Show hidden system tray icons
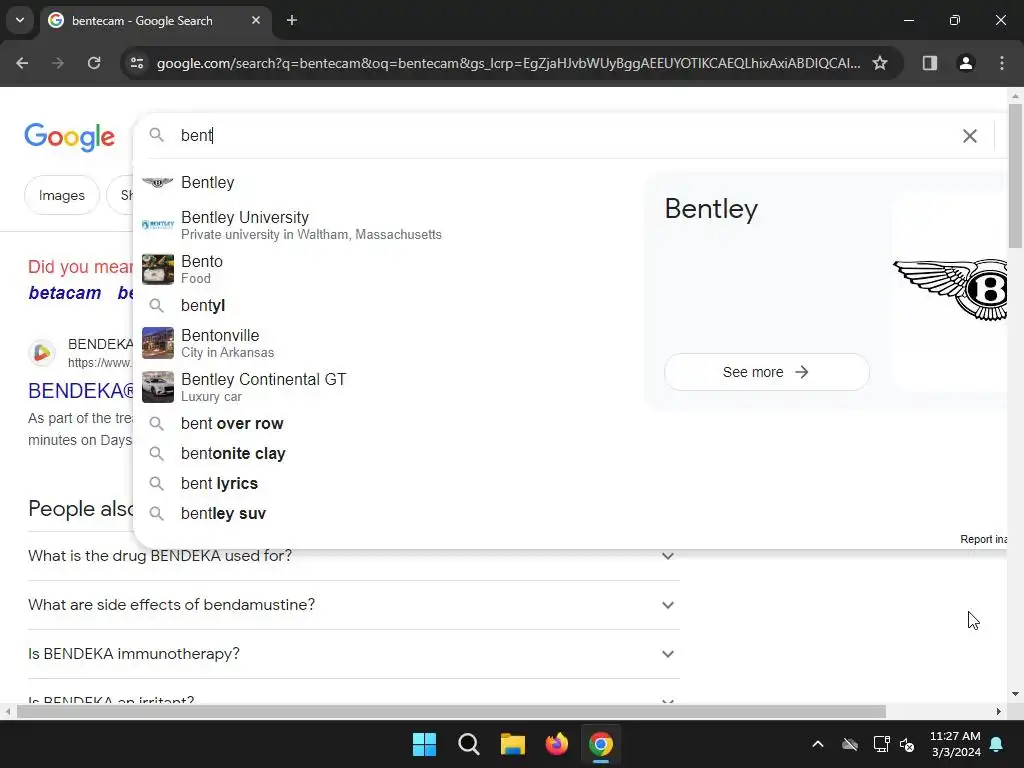1024x768 pixels. point(818,744)
